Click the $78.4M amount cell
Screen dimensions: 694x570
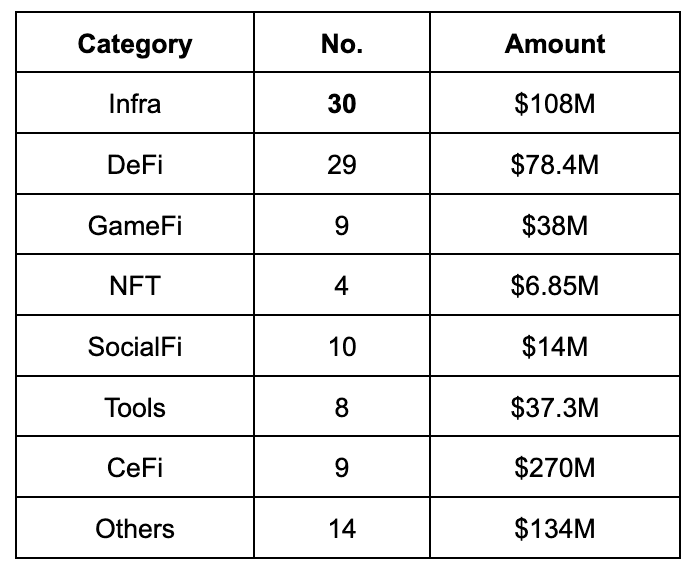pos(555,164)
